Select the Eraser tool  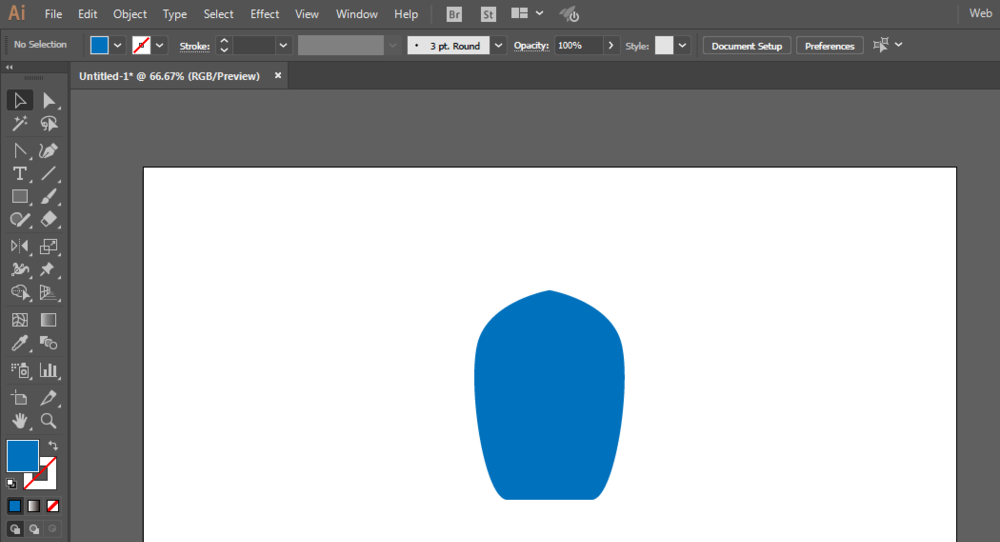[48, 220]
